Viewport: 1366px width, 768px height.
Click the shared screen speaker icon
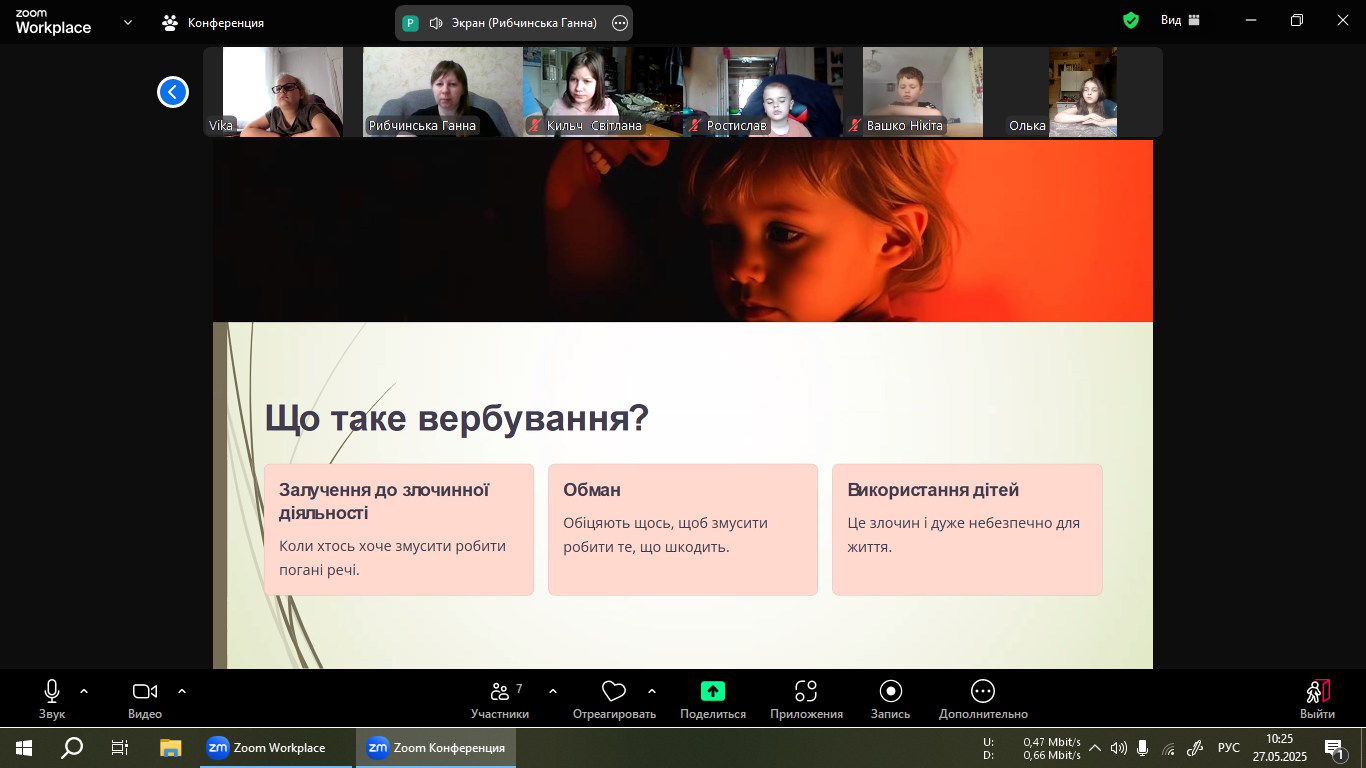click(x=436, y=22)
